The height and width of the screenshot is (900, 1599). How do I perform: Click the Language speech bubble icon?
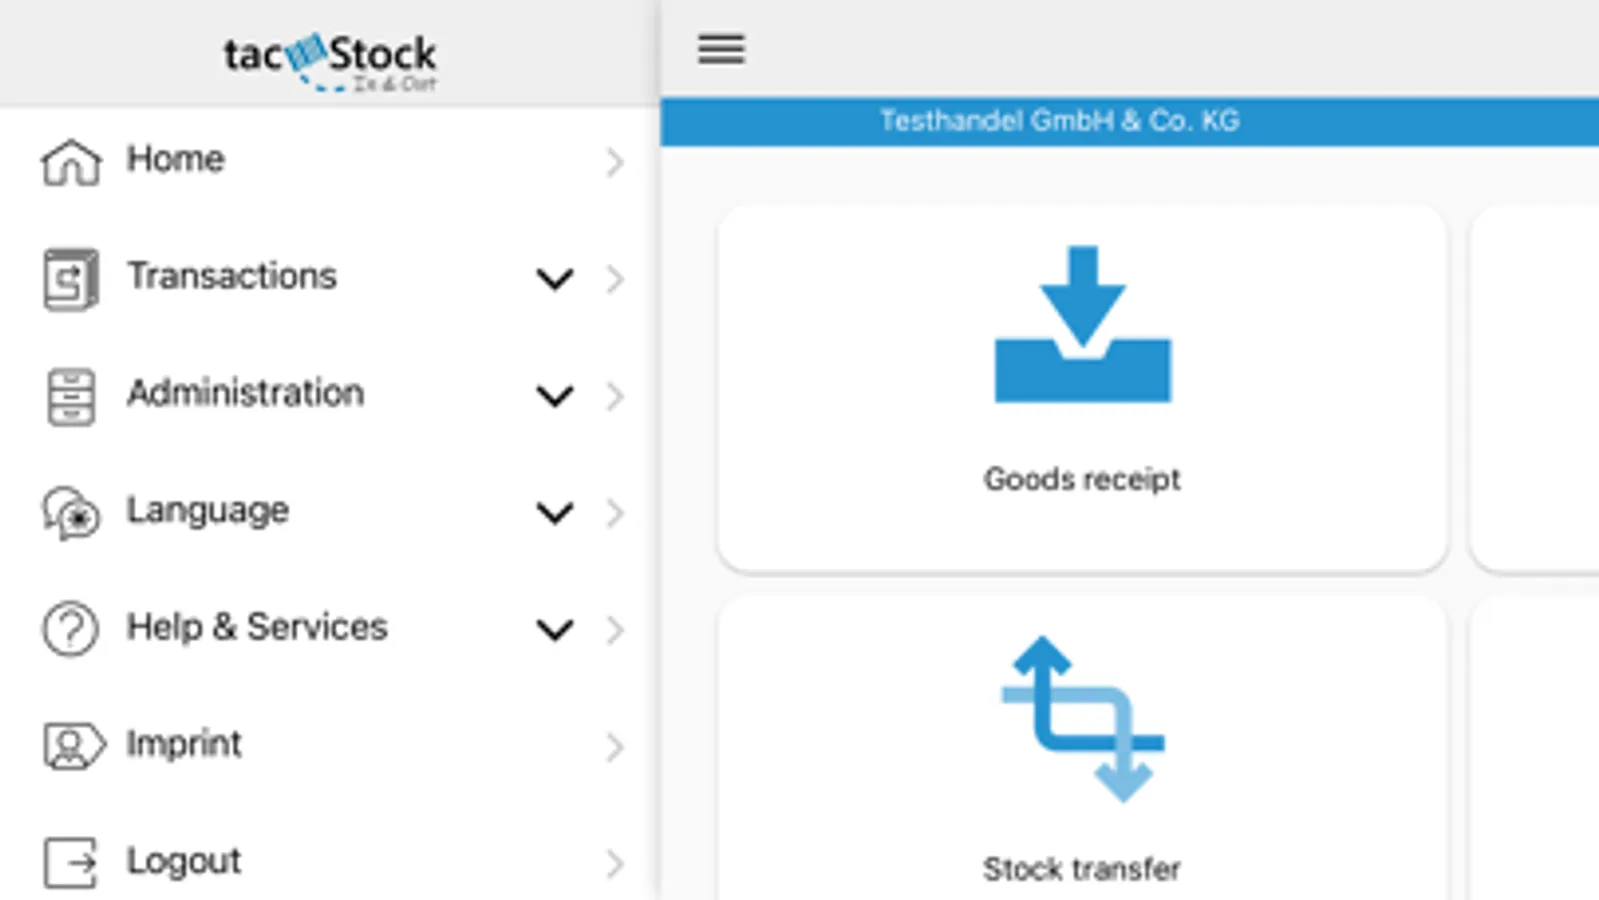point(71,513)
